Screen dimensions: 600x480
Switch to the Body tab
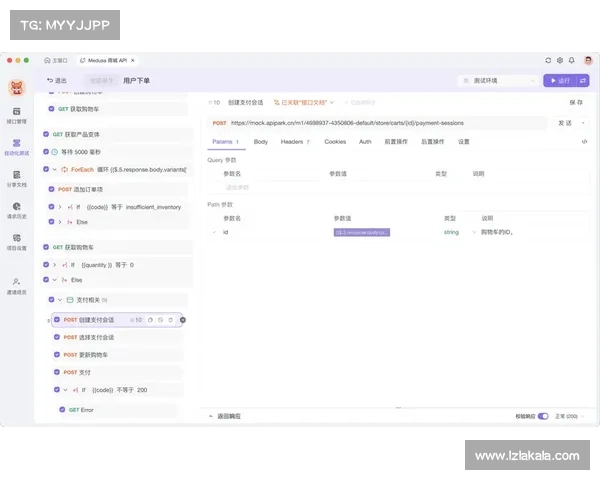(x=261, y=142)
